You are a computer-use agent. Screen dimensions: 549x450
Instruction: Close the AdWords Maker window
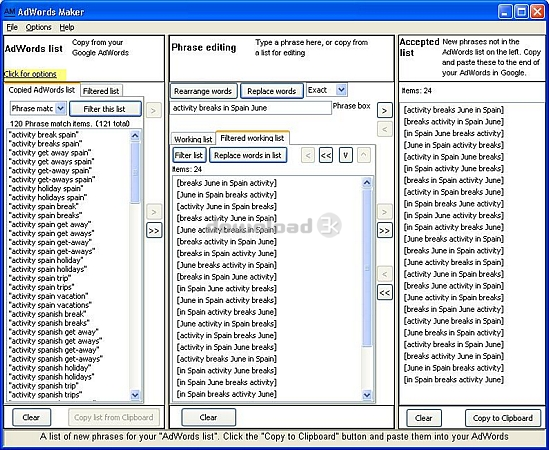tap(537, 12)
